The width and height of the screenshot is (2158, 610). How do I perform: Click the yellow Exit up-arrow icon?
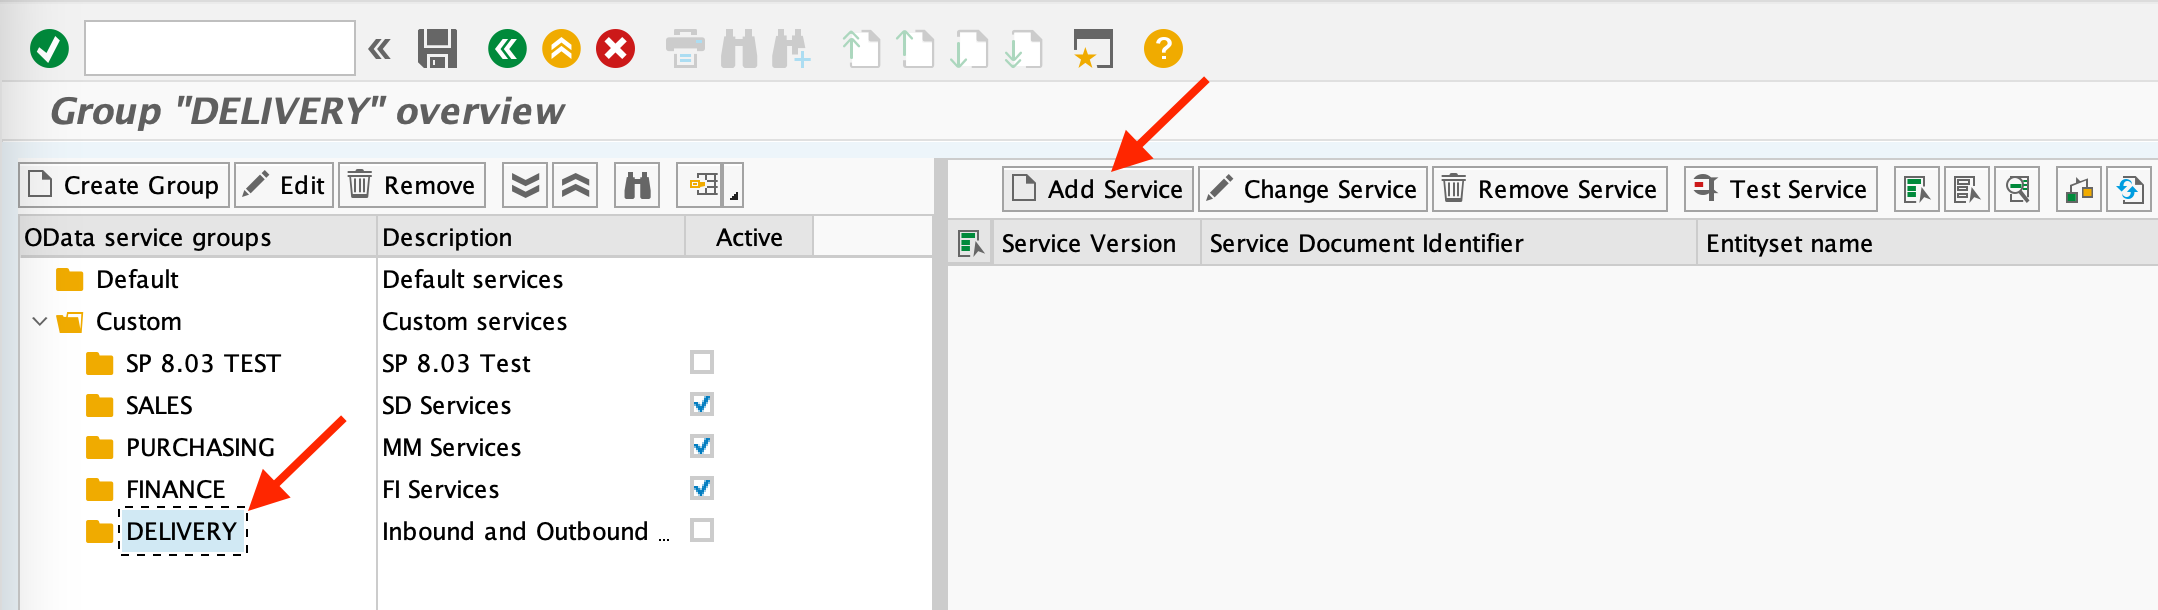(x=561, y=48)
